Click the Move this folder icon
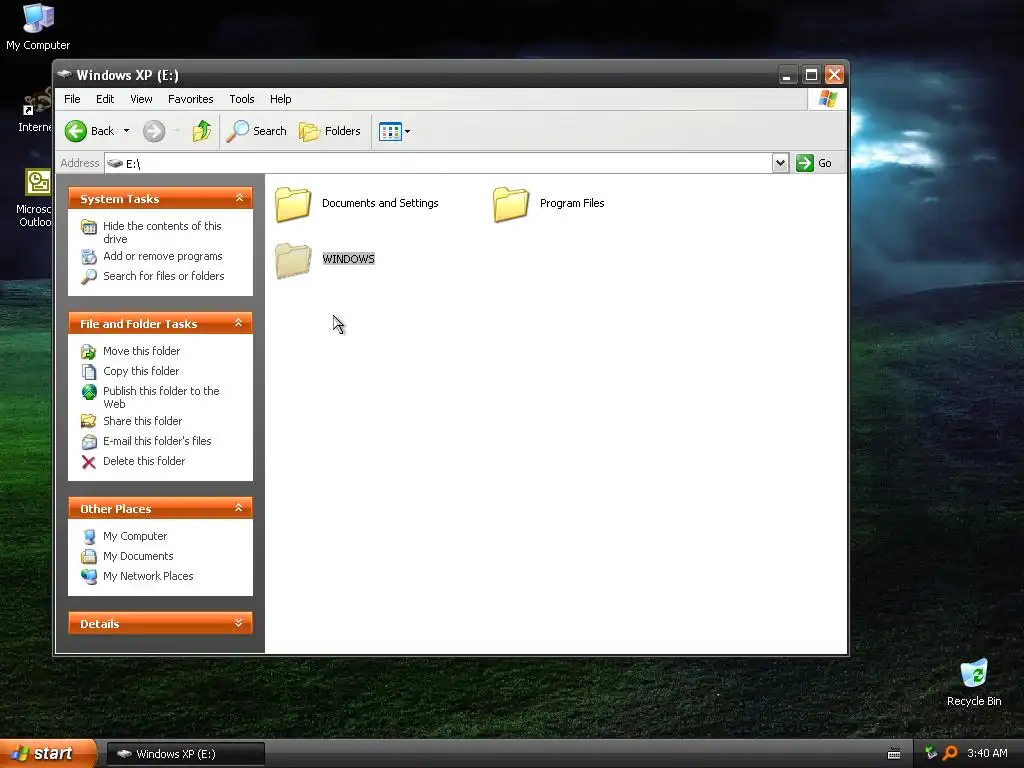1024x768 pixels. (x=89, y=352)
